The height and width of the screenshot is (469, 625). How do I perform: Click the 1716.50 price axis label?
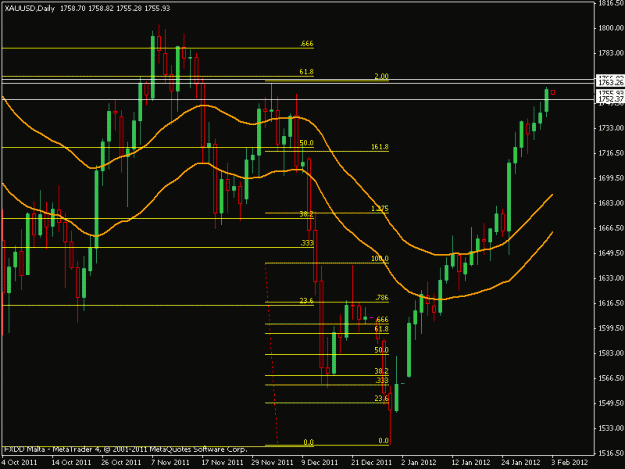tap(611, 153)
